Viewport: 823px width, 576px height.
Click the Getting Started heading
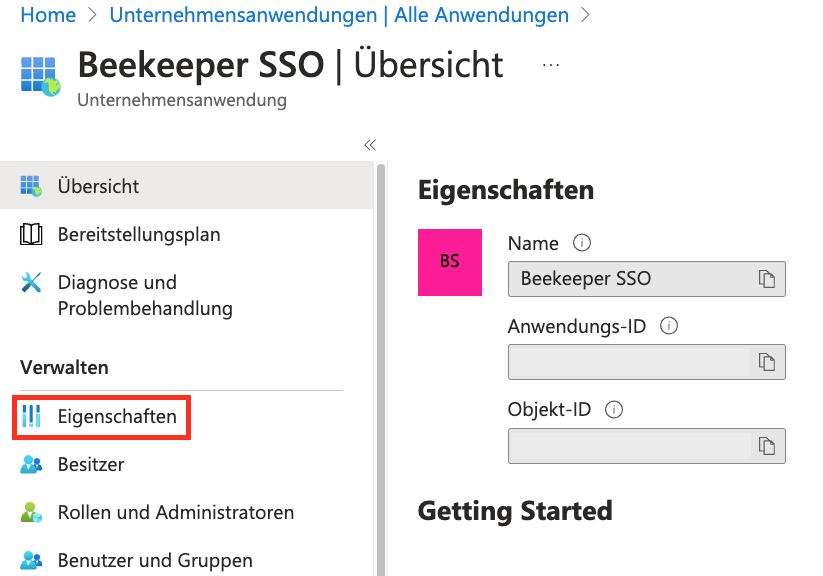point(515,511)
